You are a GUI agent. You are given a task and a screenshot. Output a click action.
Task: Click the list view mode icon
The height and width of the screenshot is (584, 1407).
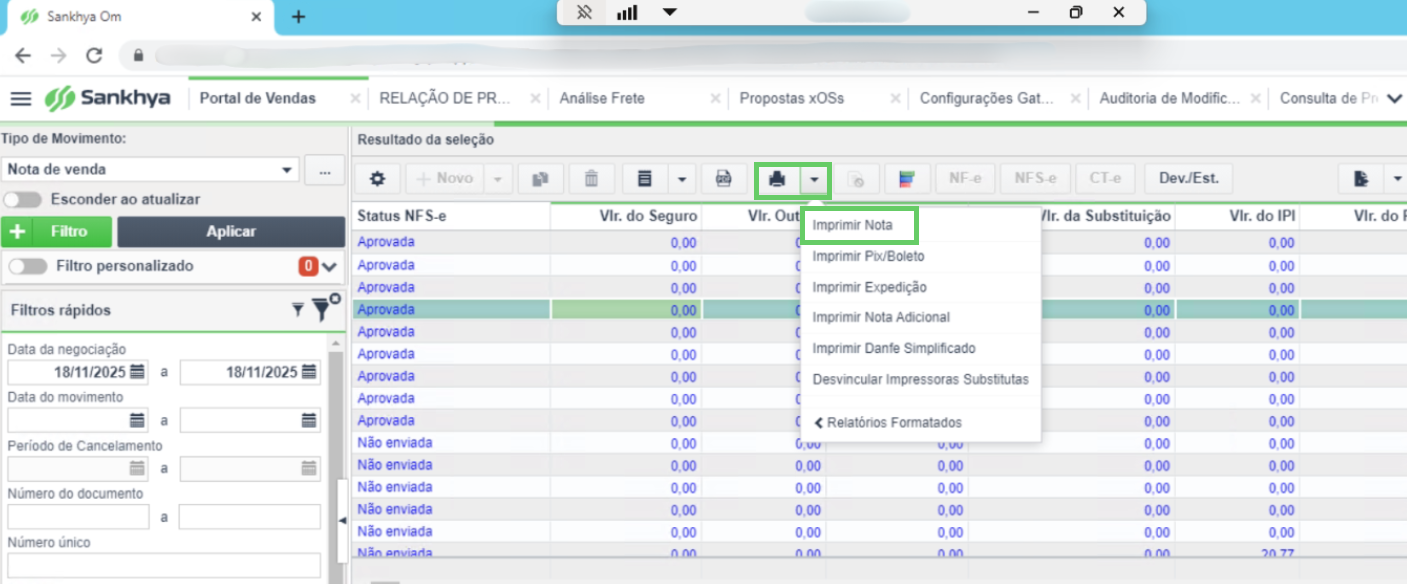(645, 179)
